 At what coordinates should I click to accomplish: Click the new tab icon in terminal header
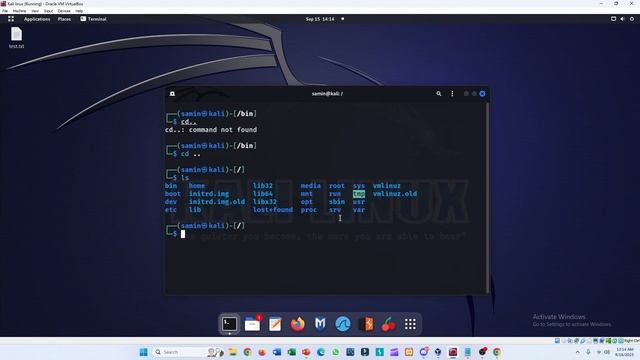coord(172,93)
